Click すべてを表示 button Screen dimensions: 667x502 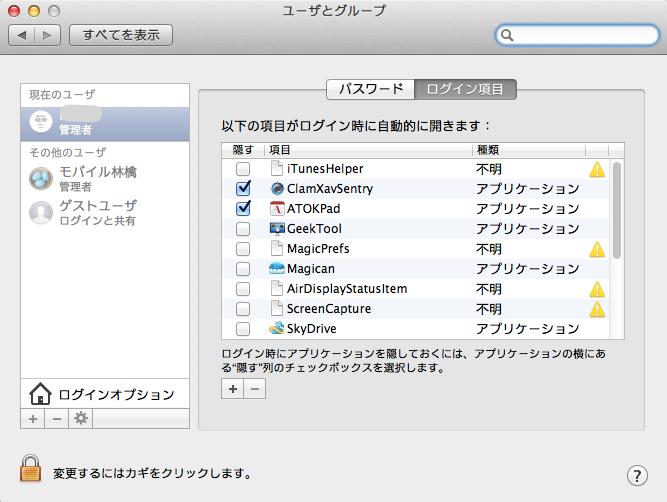pyautogui.click(x=121, y=35)
